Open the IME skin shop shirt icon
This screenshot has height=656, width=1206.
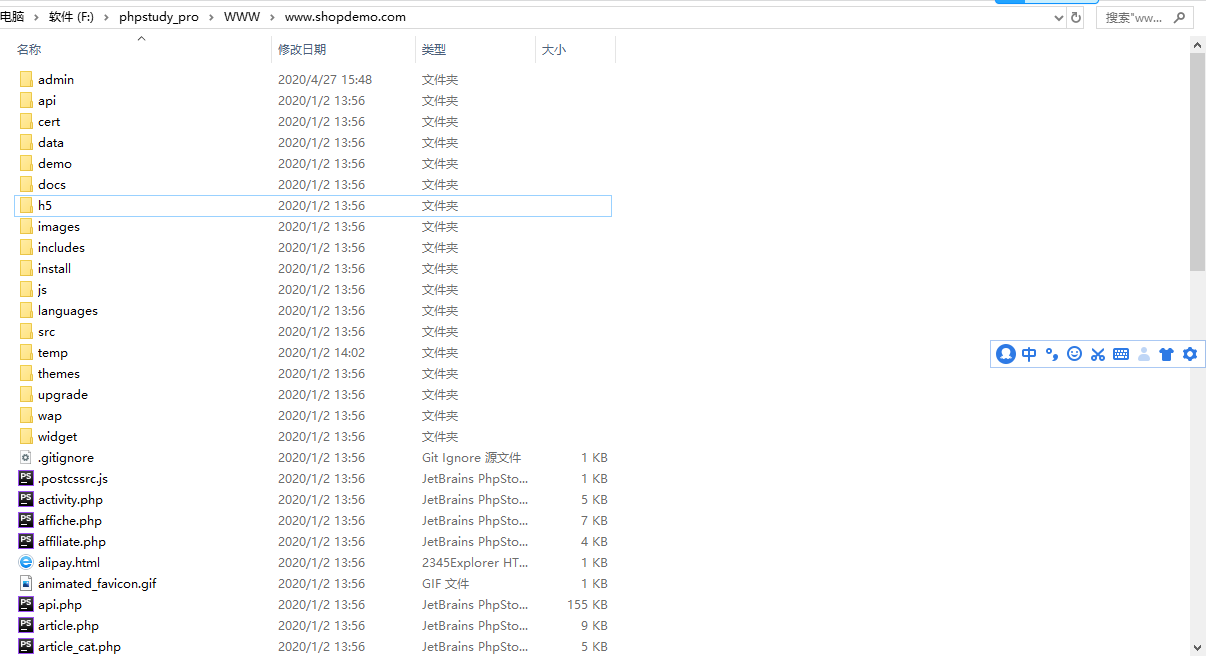(x=1166, y=353)
